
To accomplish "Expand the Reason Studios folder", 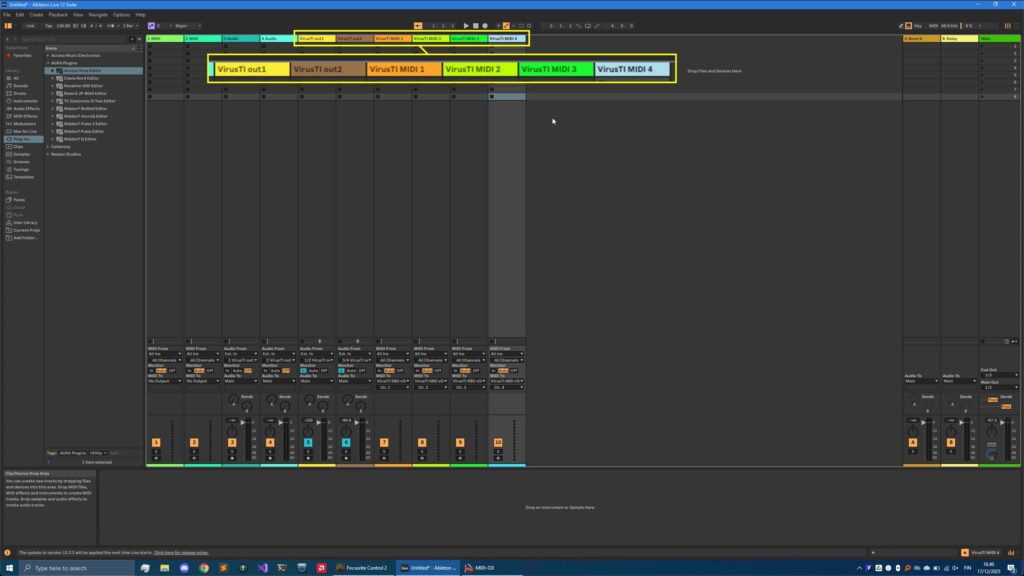I will tap(48, 154).
